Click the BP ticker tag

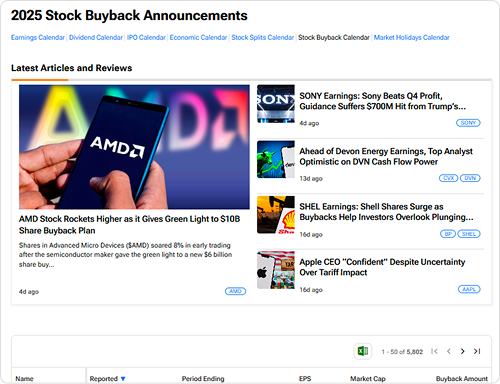448,234
